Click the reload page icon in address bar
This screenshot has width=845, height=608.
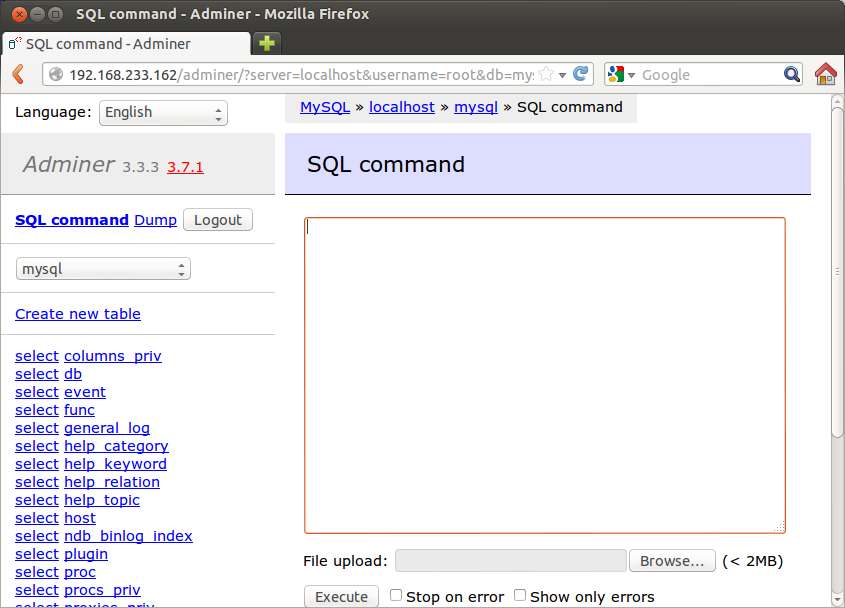click(580, 74)
